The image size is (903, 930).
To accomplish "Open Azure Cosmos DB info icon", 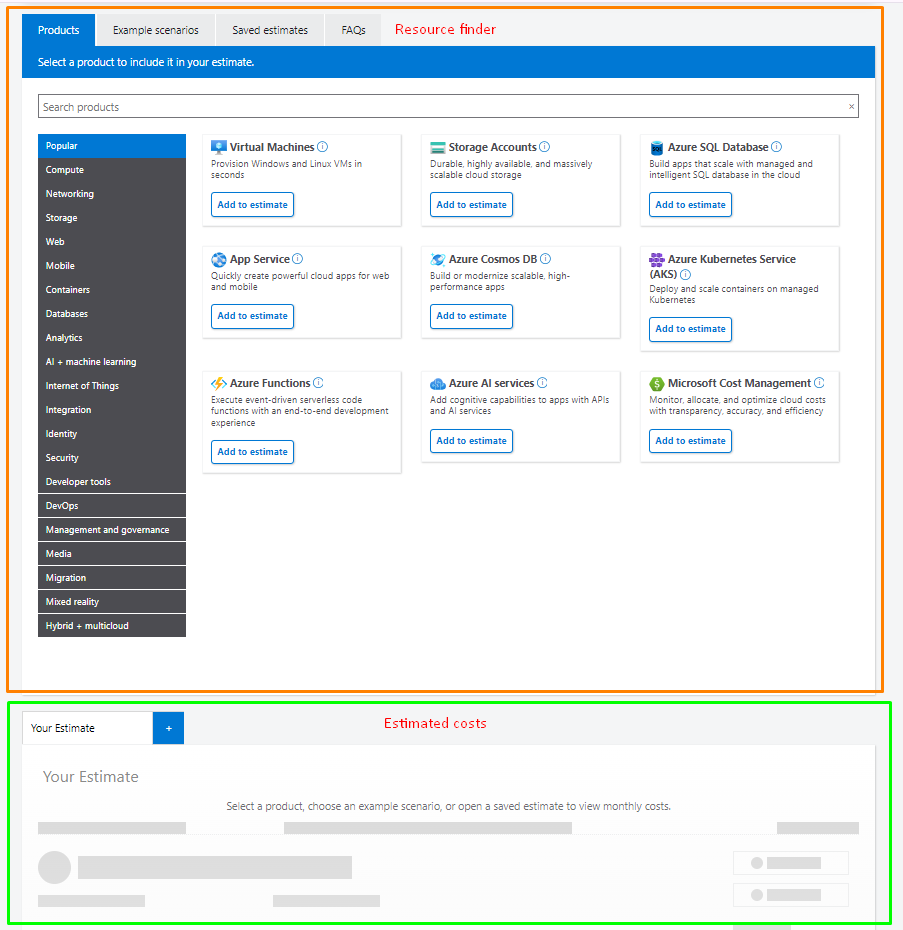I will [545, 259].
